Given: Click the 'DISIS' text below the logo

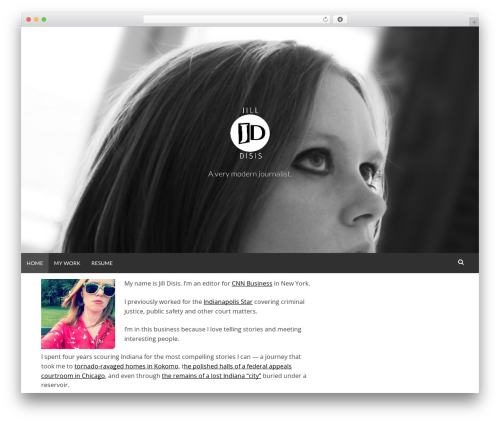Looking at the screenshot, I should [x=251, y=156].
